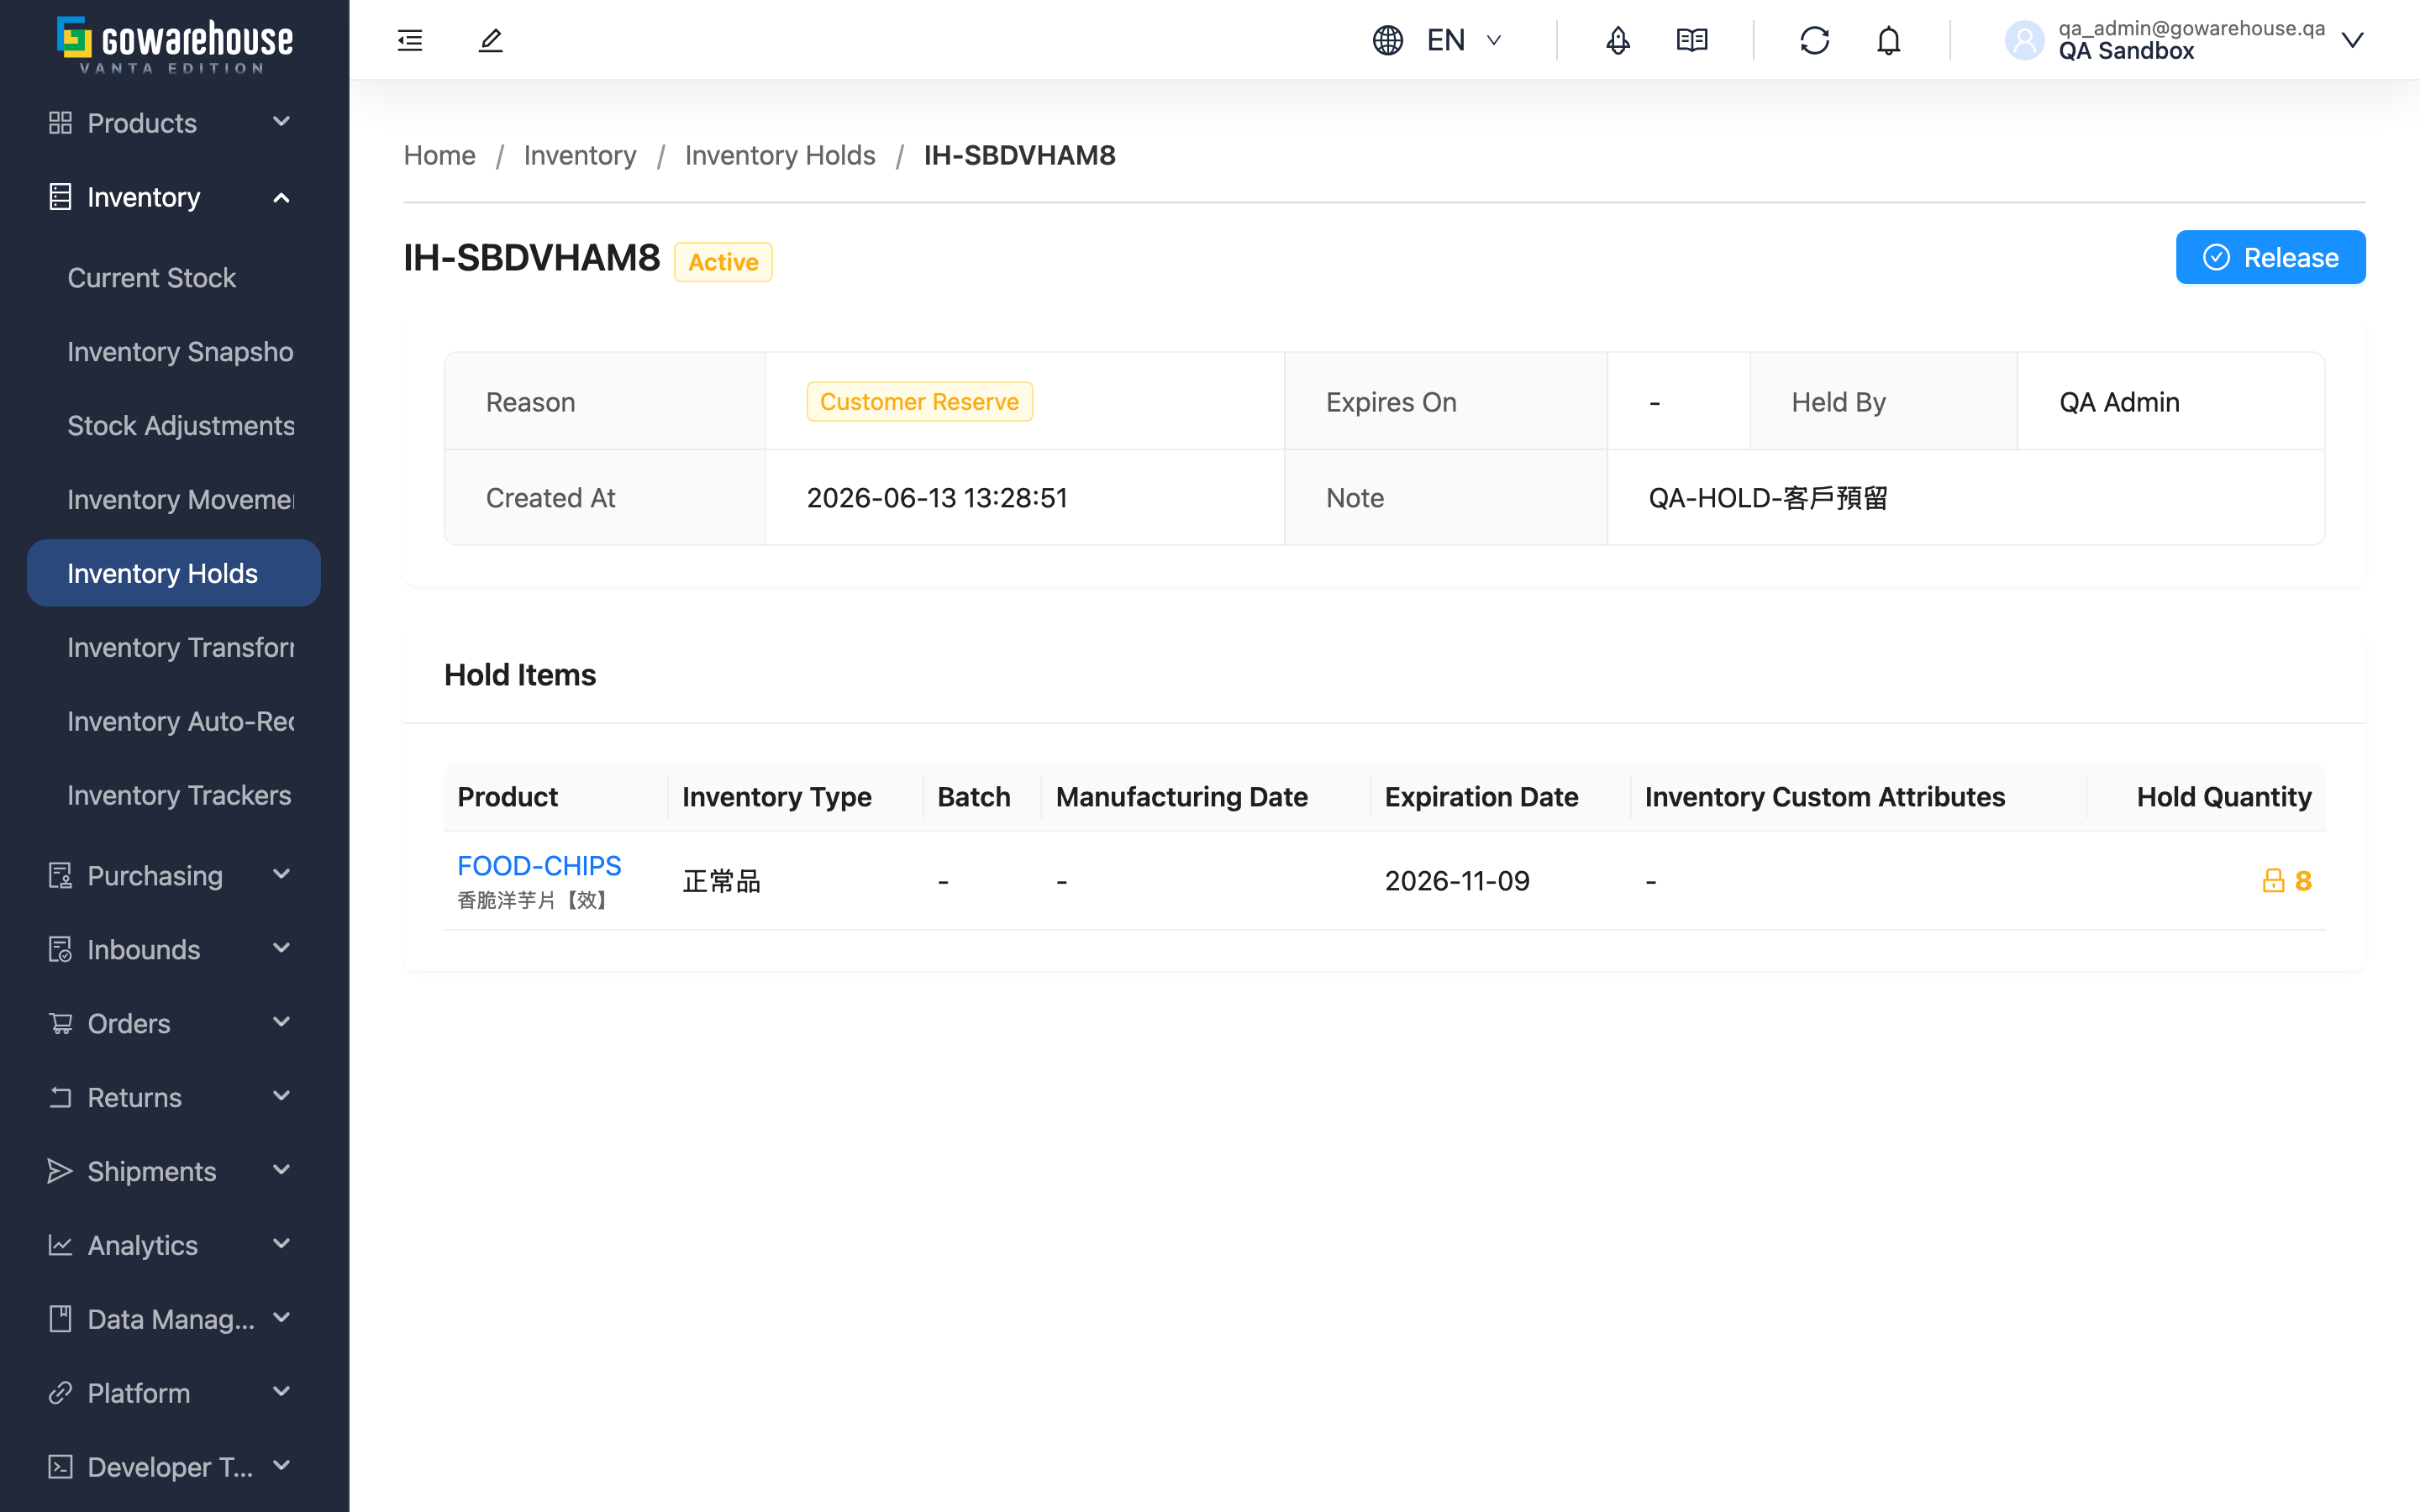Expand the Platform menu chevron

pos(282,1392)
